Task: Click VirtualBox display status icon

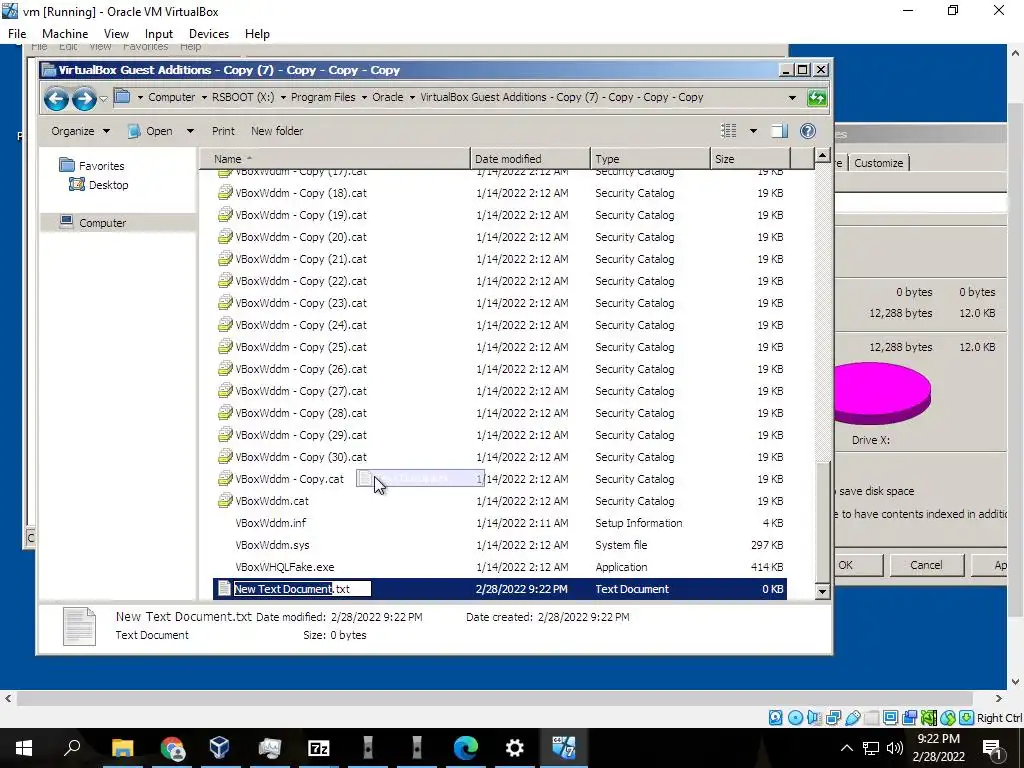Action: click(890, 718)
